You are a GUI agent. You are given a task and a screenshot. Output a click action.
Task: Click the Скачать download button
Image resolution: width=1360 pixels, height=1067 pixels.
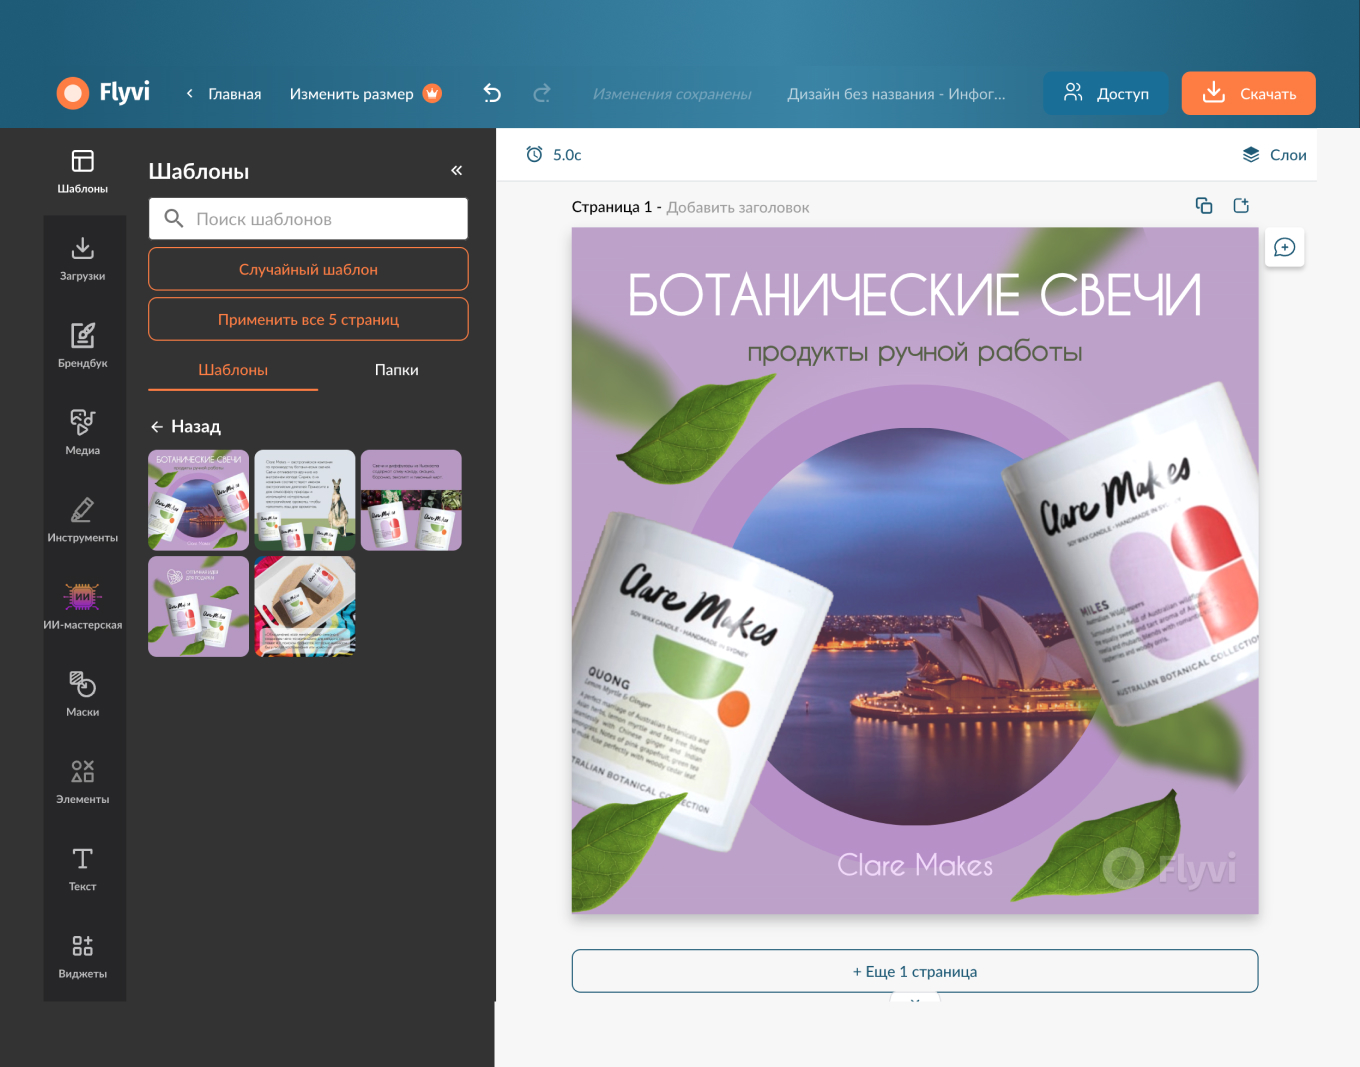click(1249, 93)
